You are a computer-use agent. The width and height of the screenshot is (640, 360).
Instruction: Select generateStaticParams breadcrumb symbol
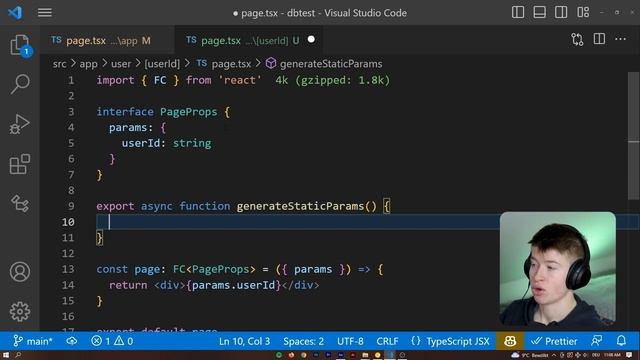324,64
